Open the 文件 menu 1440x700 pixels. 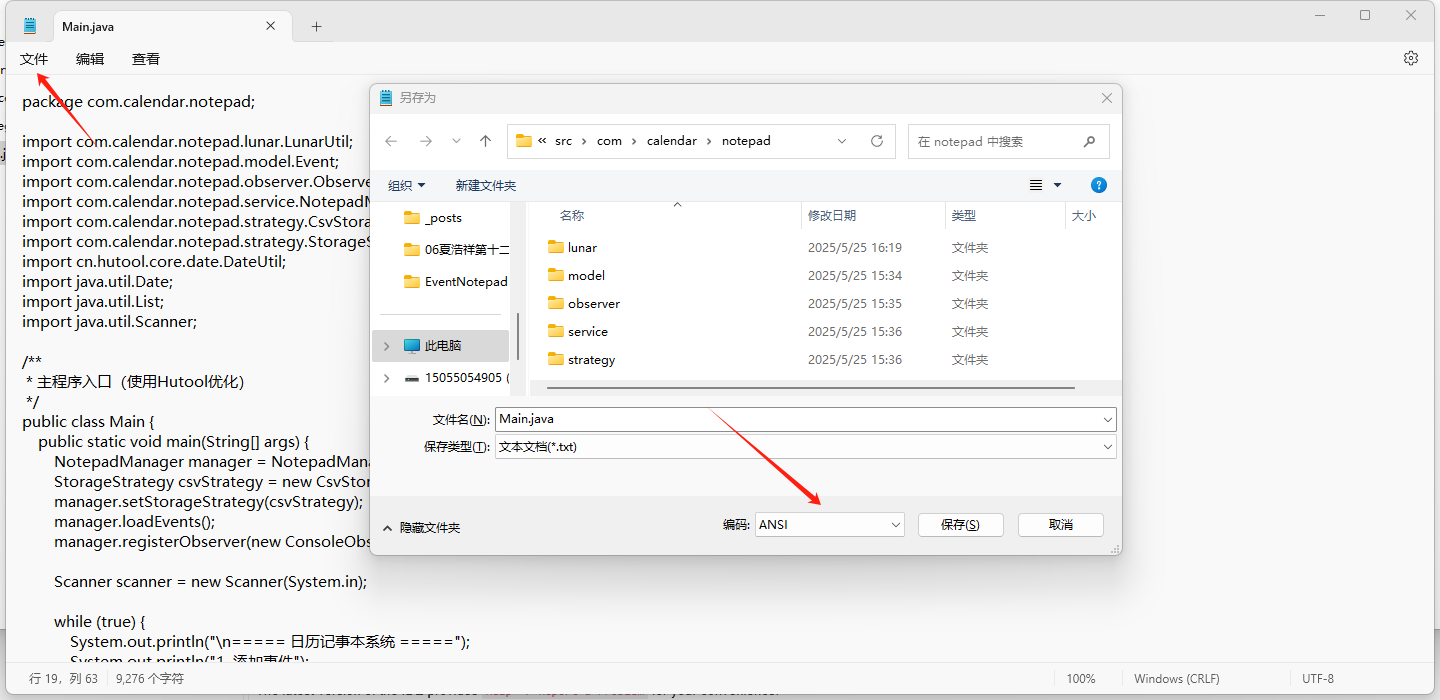pos(34,59)
